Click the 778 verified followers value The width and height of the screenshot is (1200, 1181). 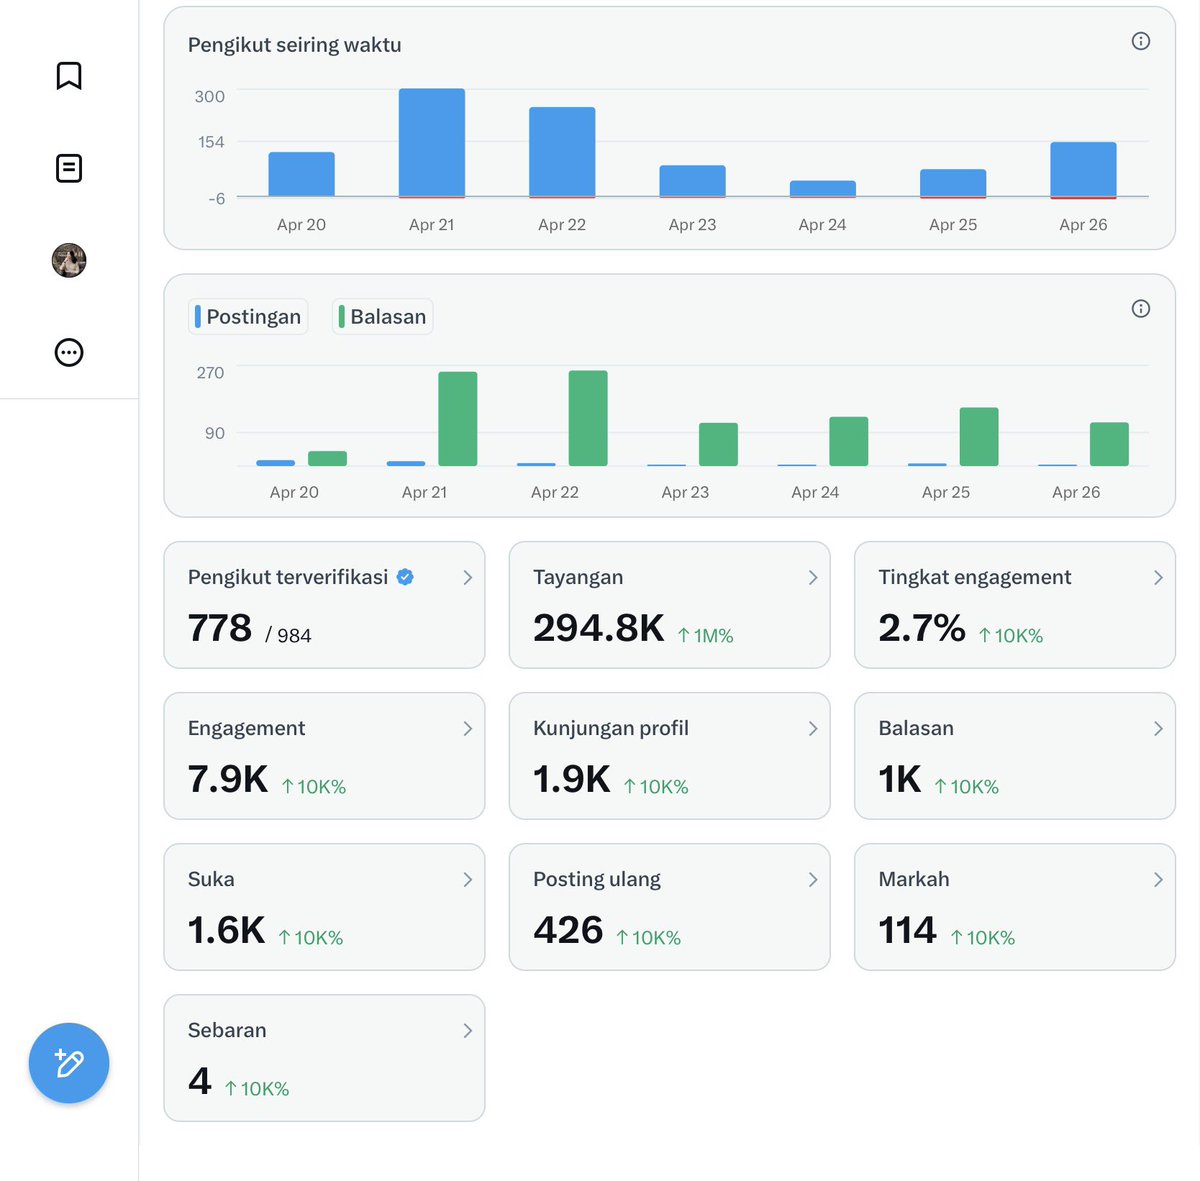(x=220, y=628)
